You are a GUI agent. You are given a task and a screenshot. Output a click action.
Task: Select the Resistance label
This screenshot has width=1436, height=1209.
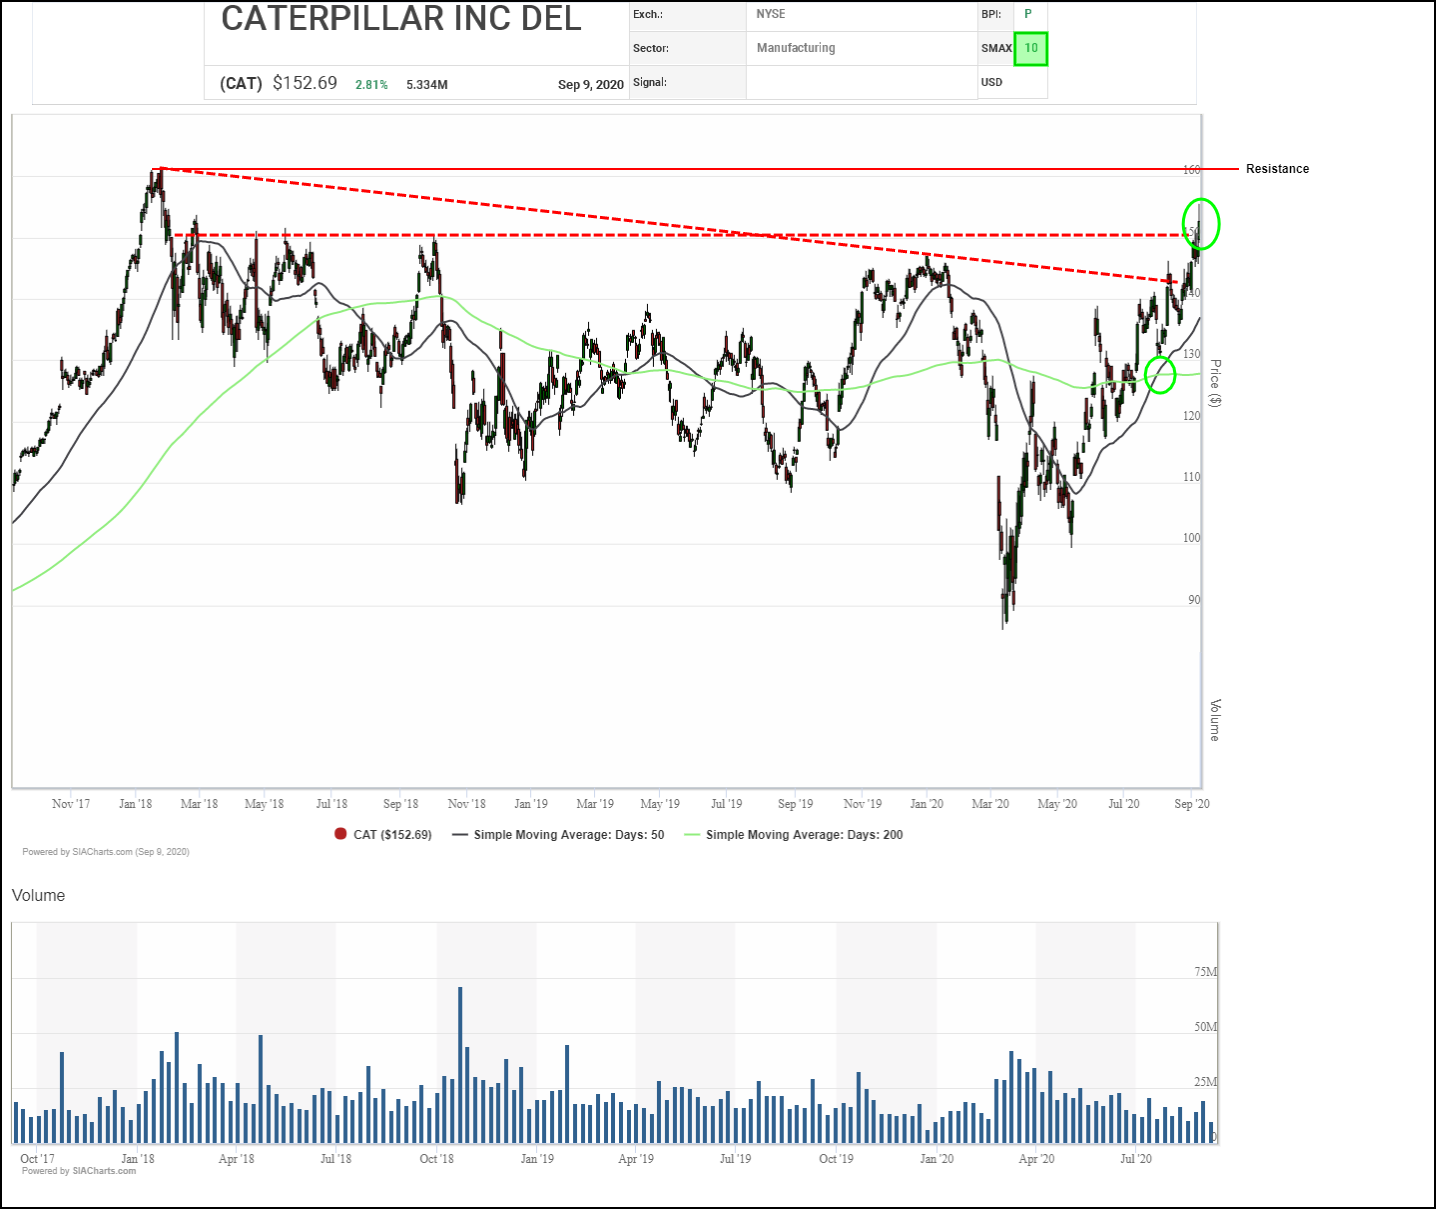coord(1277,169)
